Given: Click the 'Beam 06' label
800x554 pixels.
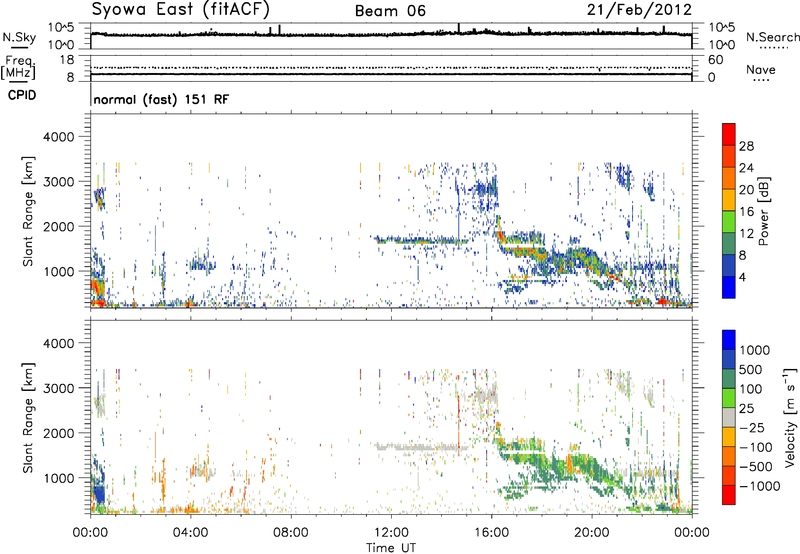Looking at the screenshot, I should pyautogui.click(x=390, y=11).
